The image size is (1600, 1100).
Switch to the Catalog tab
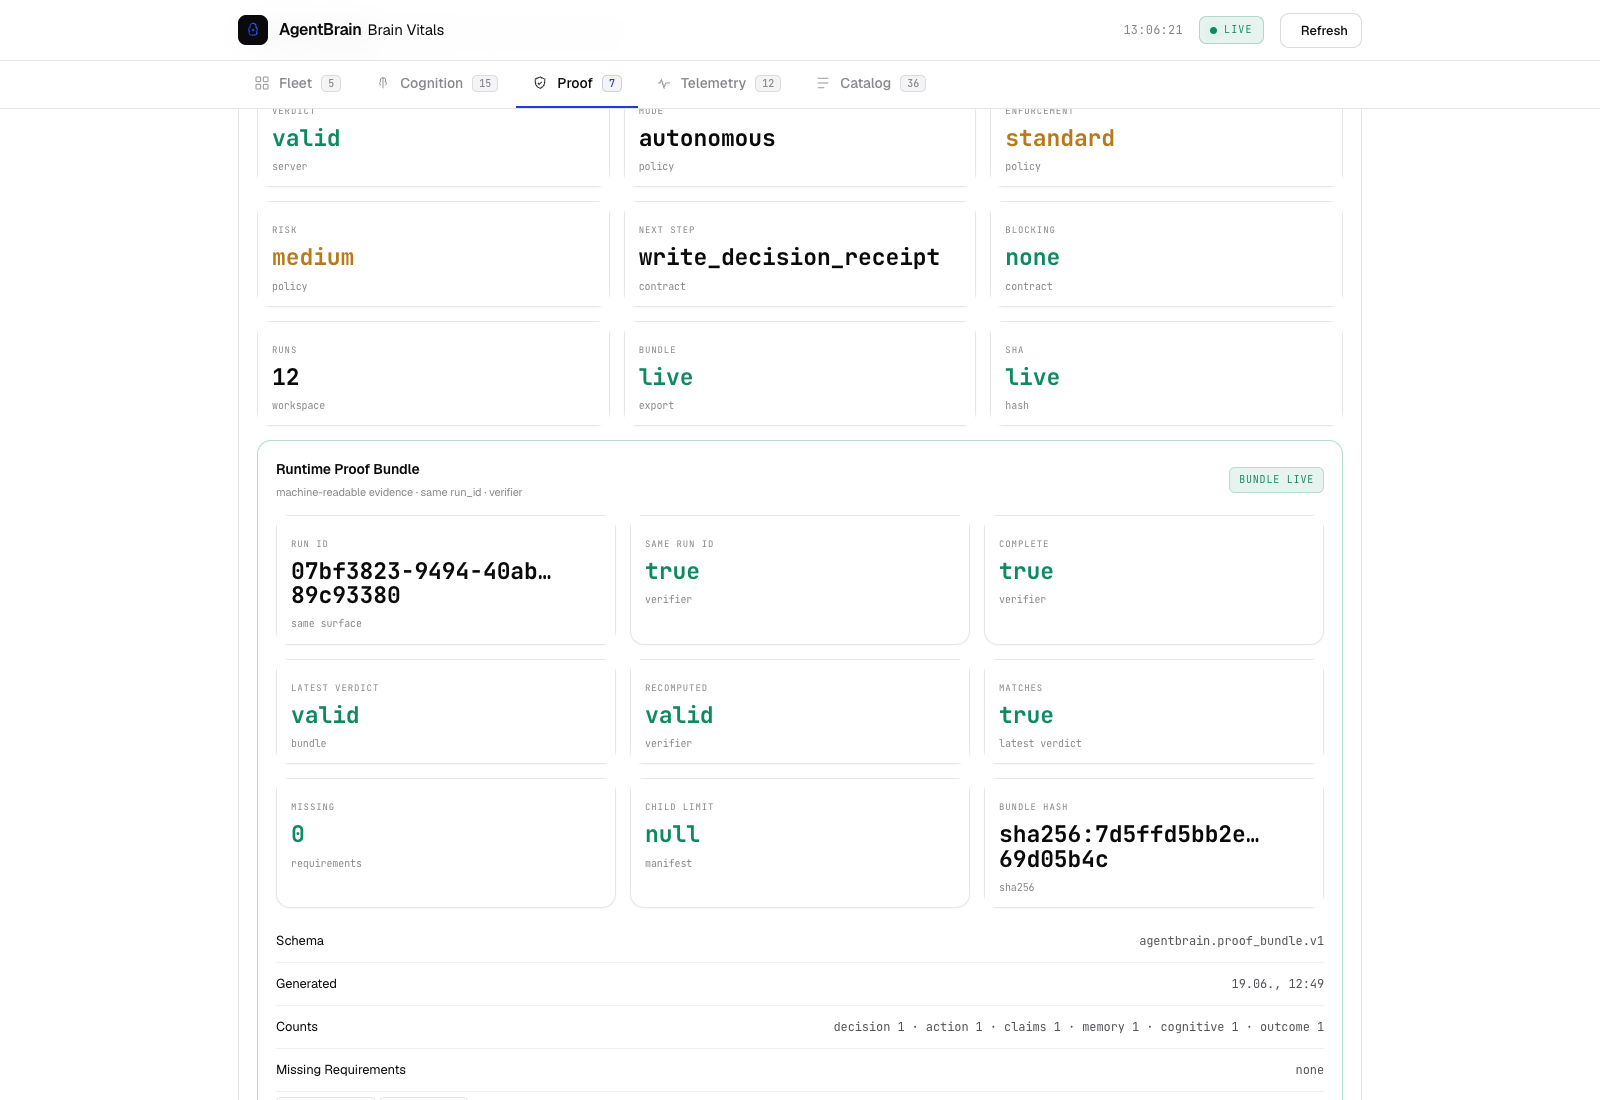click(x=871, y=83)
